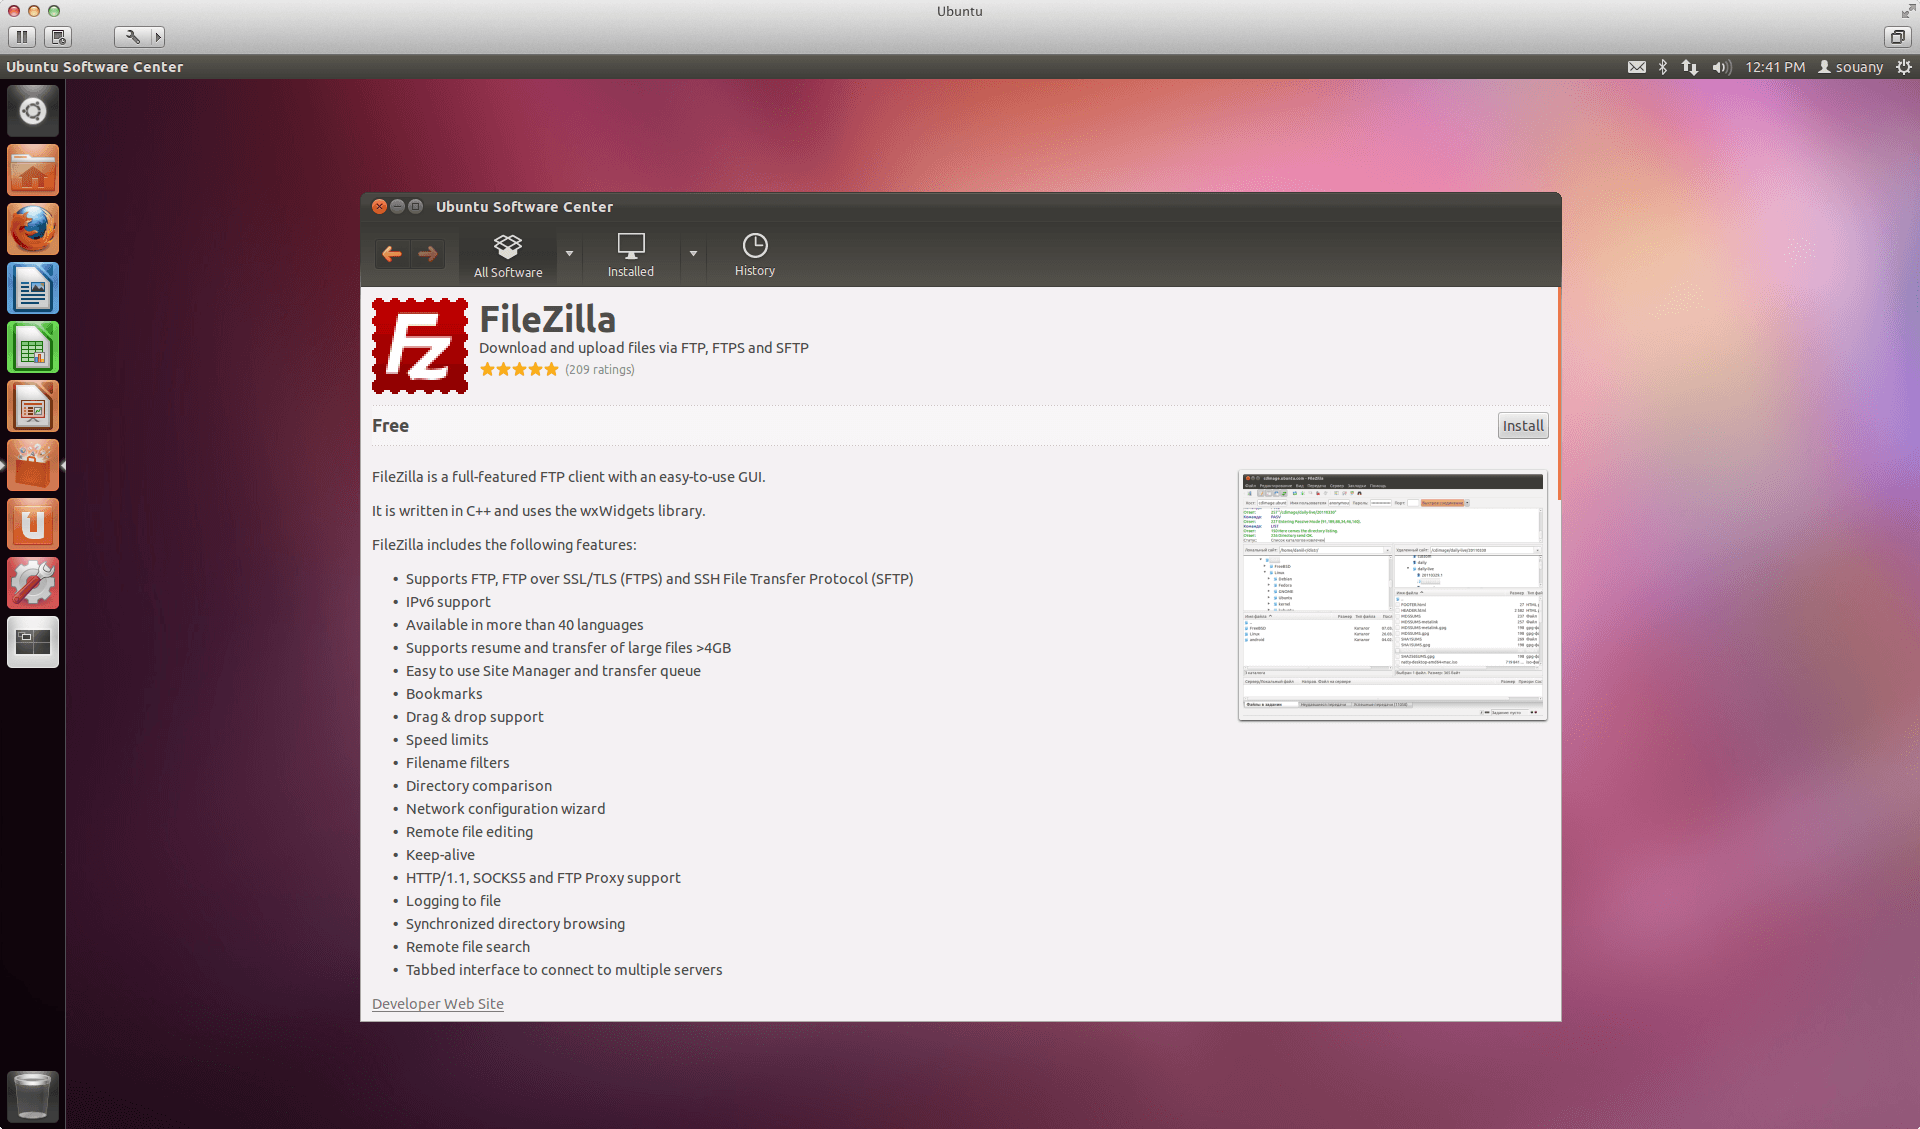
Task: Open the sound volume indicator
Action: [1721, 67]
